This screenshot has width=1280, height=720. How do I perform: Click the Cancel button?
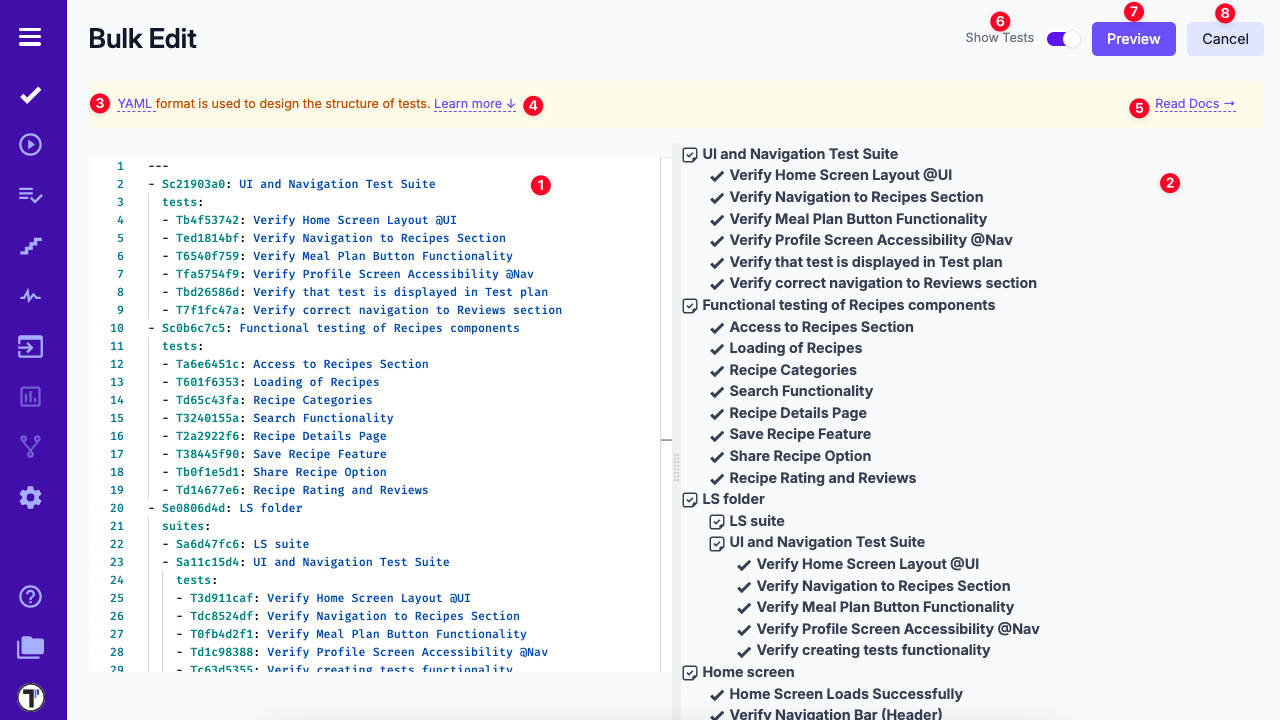click(x=1225, y=39)
